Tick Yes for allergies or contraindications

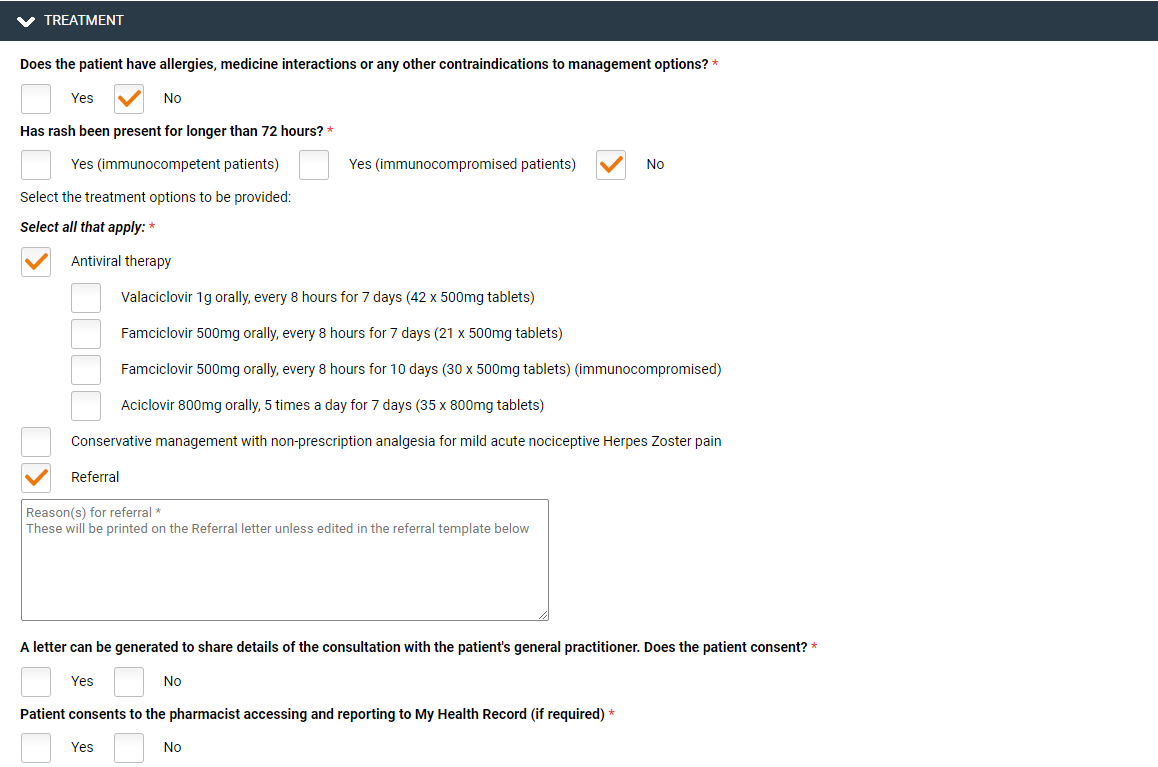pyautogui.click(x=36, y=98)
